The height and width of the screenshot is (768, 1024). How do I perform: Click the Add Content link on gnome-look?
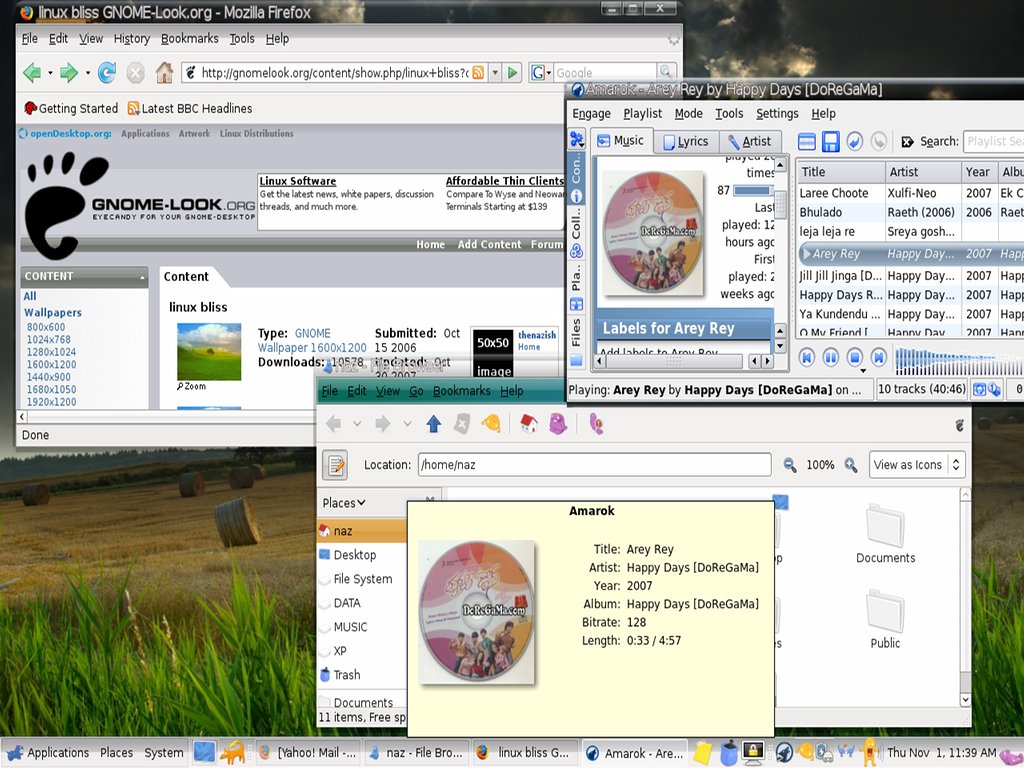[x=489, y=244]
